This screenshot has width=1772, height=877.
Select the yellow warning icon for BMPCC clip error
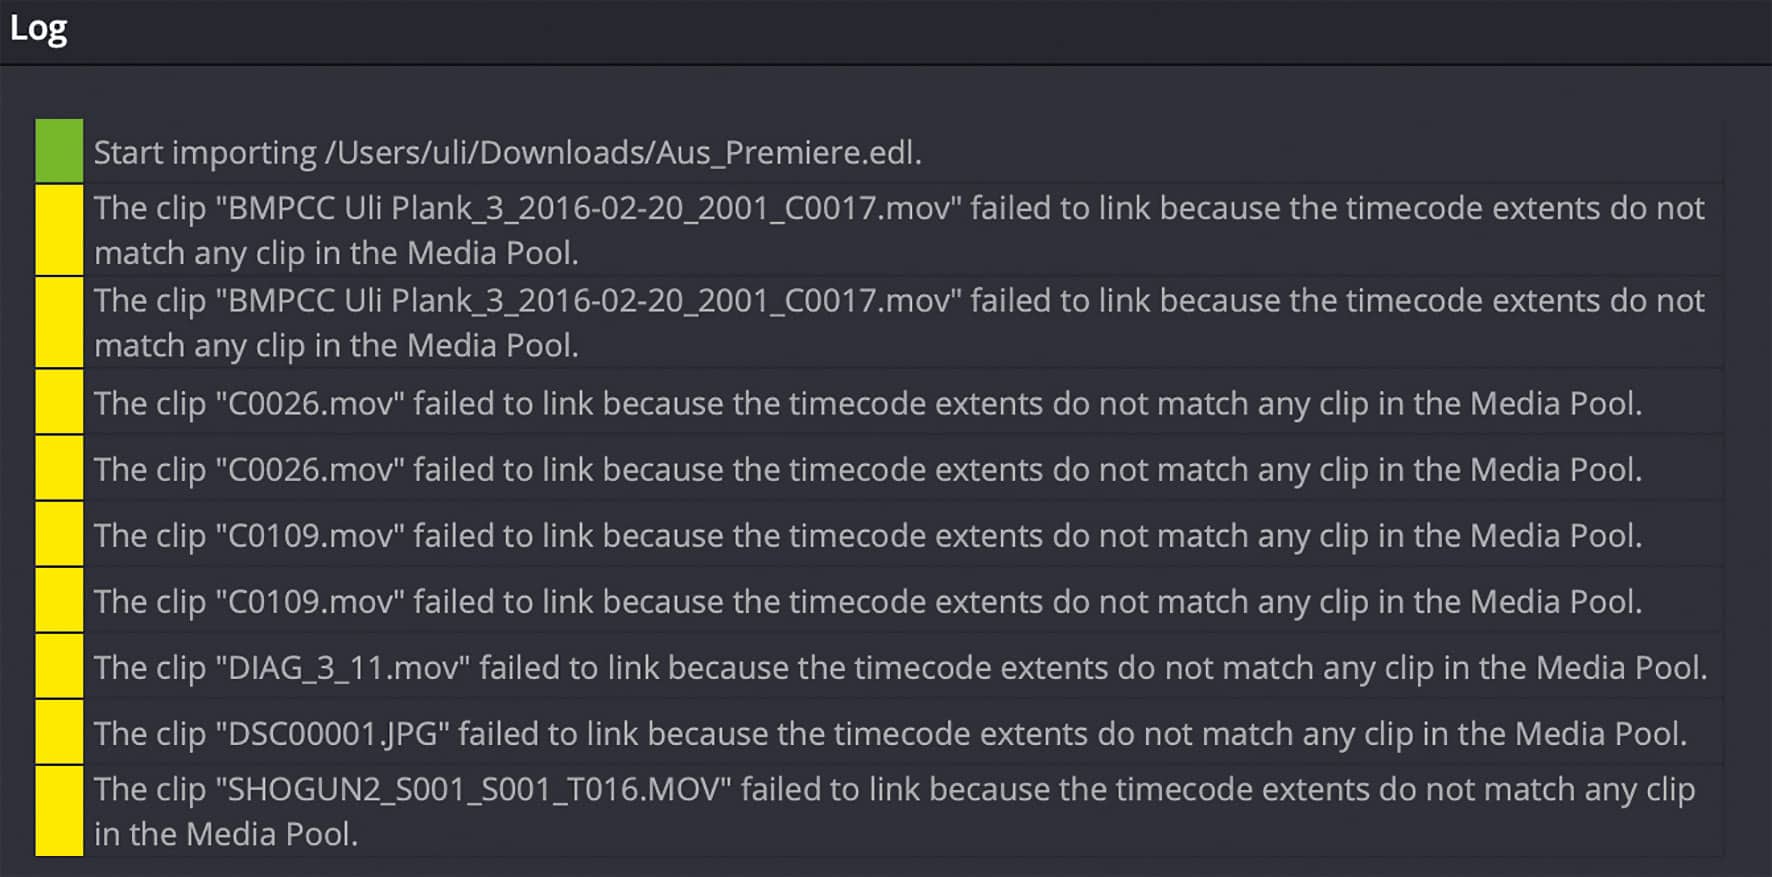[58, 230]
